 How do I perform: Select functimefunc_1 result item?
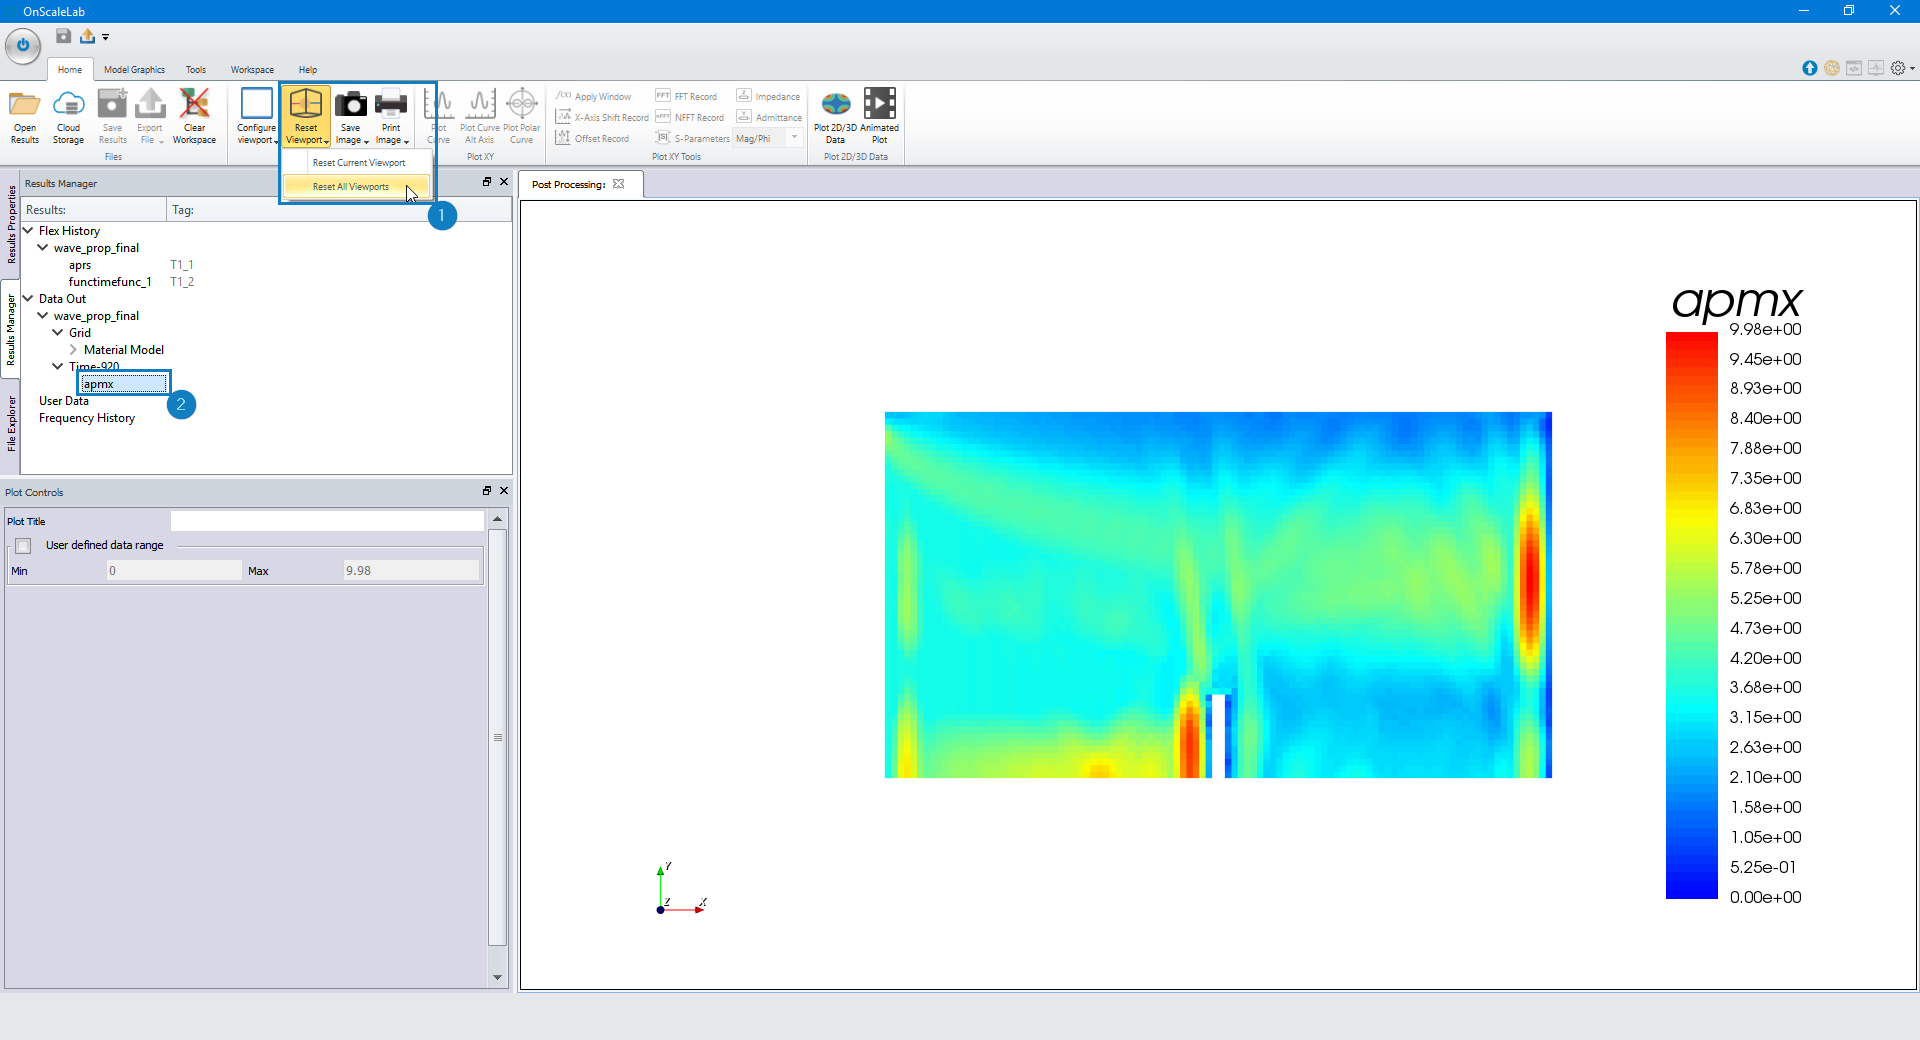point(110,282)
